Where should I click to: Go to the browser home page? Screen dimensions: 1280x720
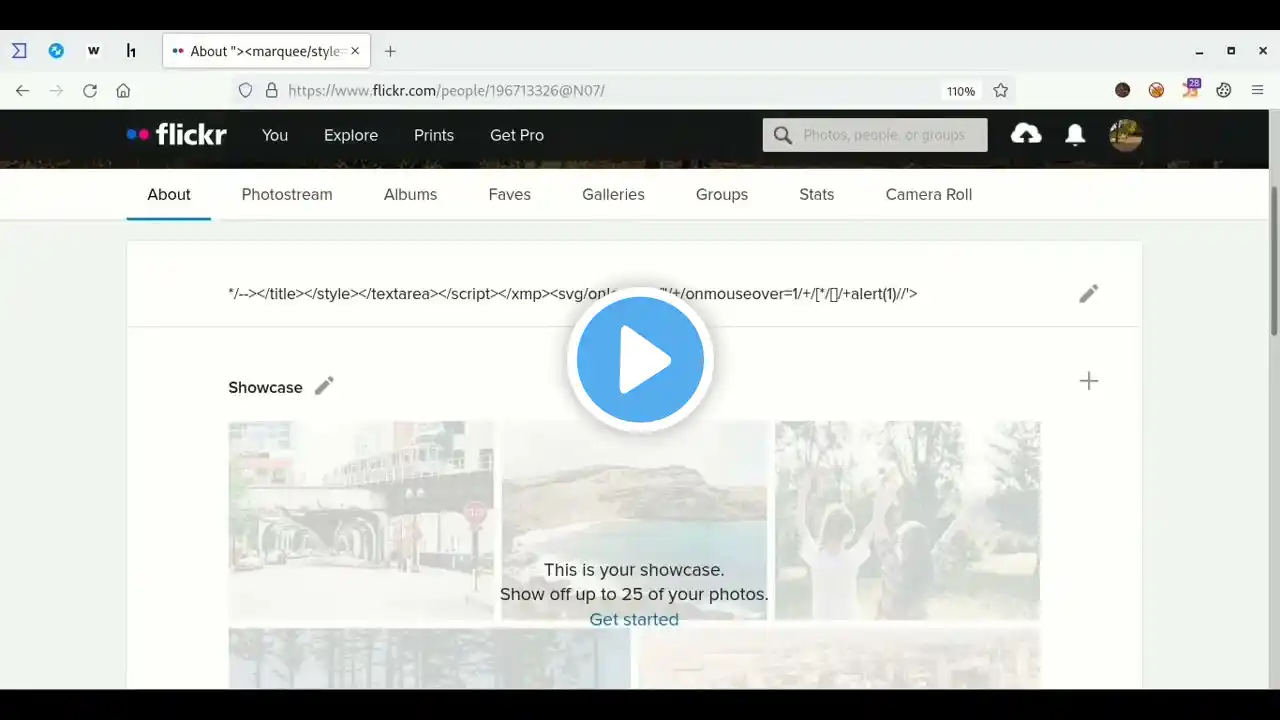[x=123, y=91]
